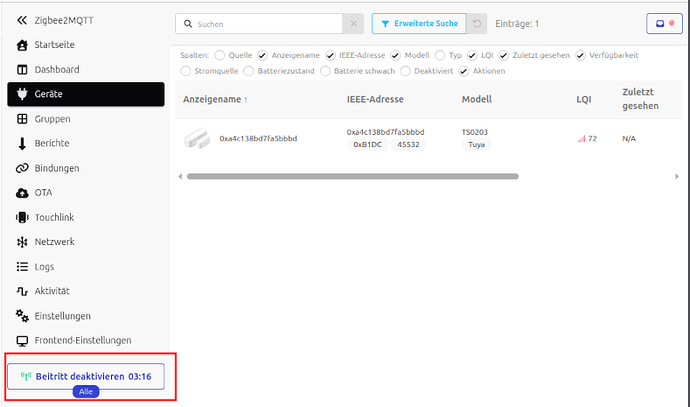Open the Alle target selector under join button
690x407 pixels.
85,392
